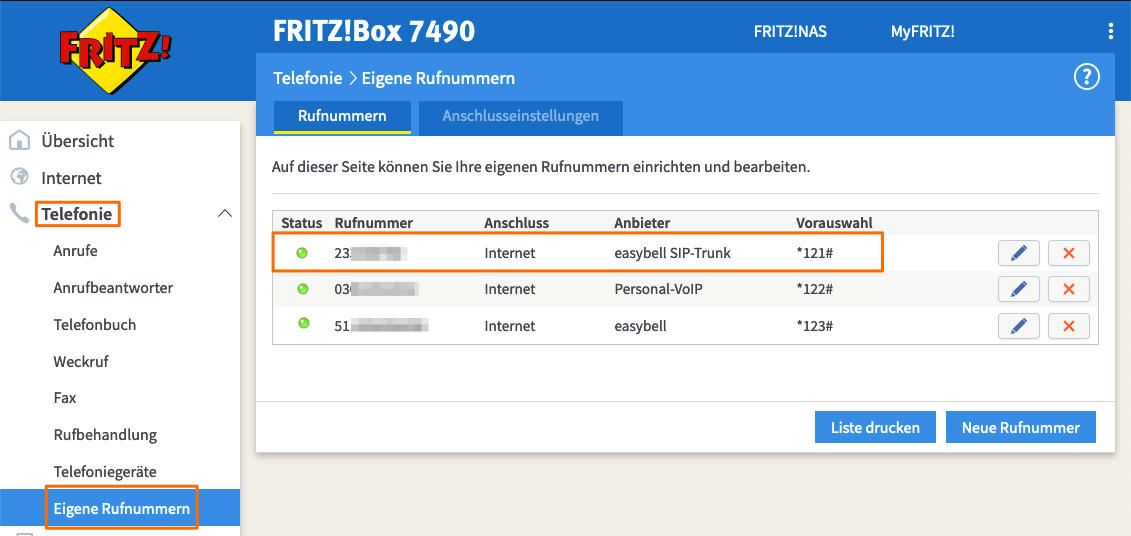Open FRITZ!NAS from the header

[x=790, y=32]
